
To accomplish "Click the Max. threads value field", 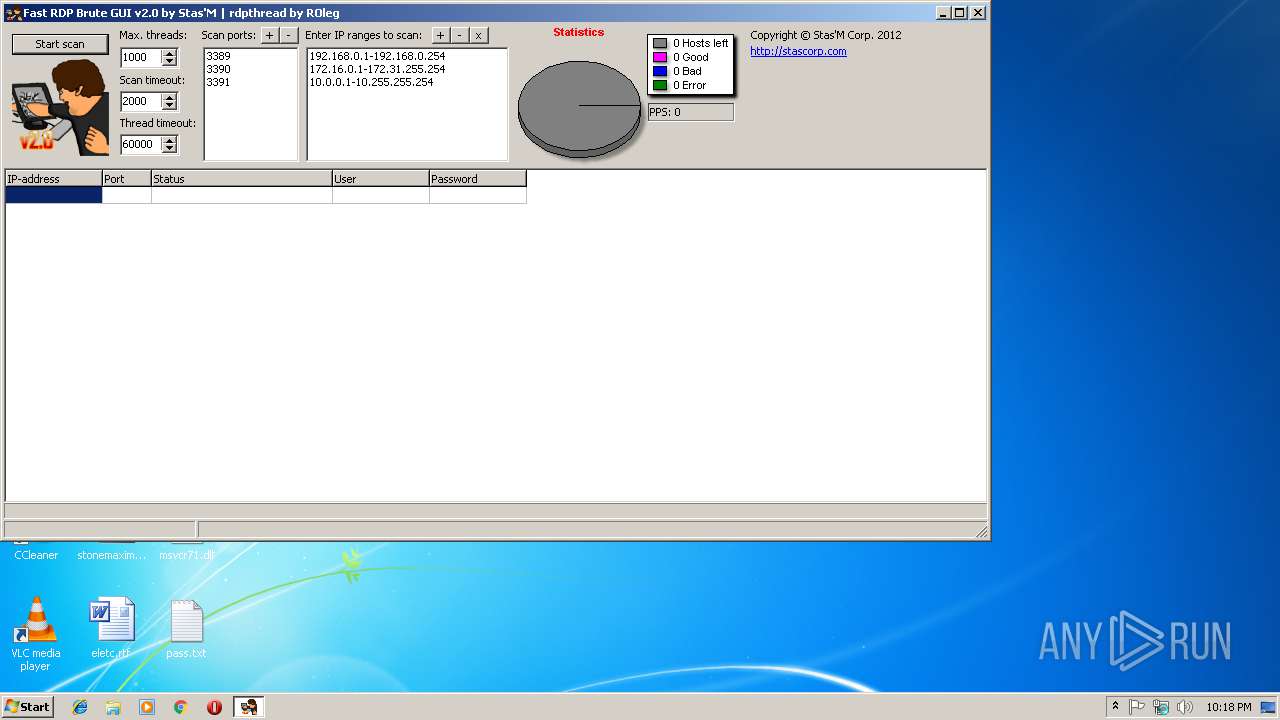I will [140, 58].
